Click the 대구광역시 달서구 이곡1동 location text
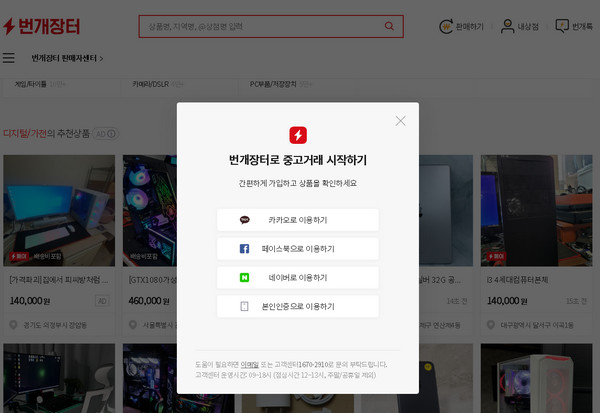The image size is (600, 413). point(537,325)
